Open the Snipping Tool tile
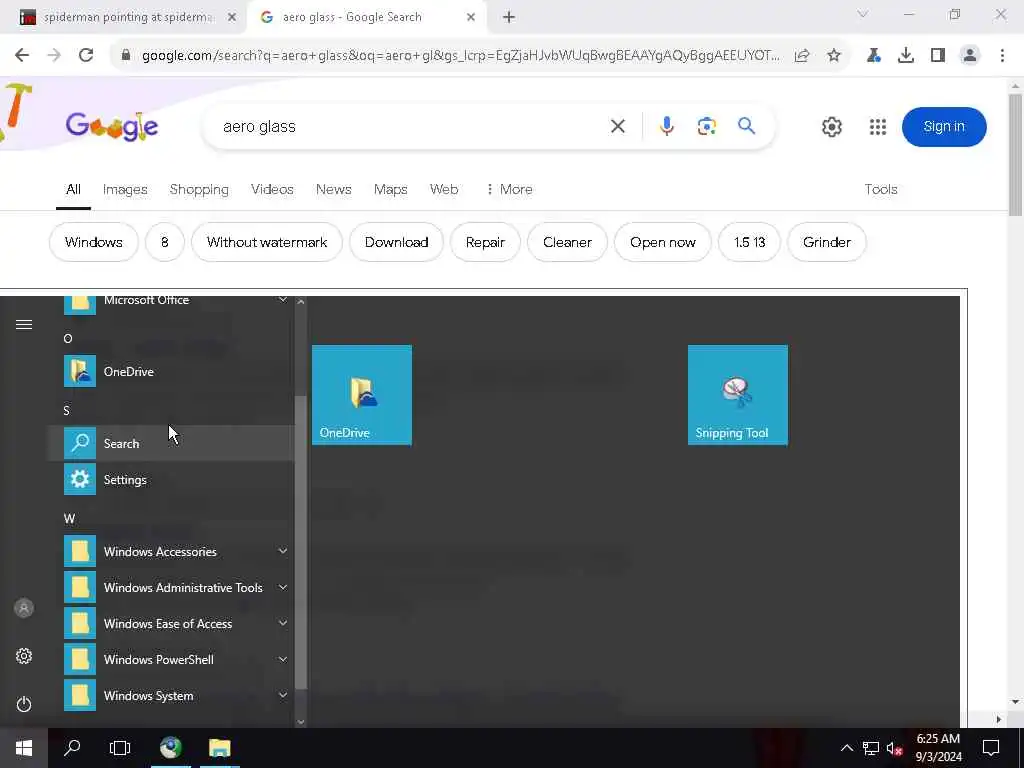Image resolution: width=1024 pixels, height=768 pixels. tap(737, 395)
